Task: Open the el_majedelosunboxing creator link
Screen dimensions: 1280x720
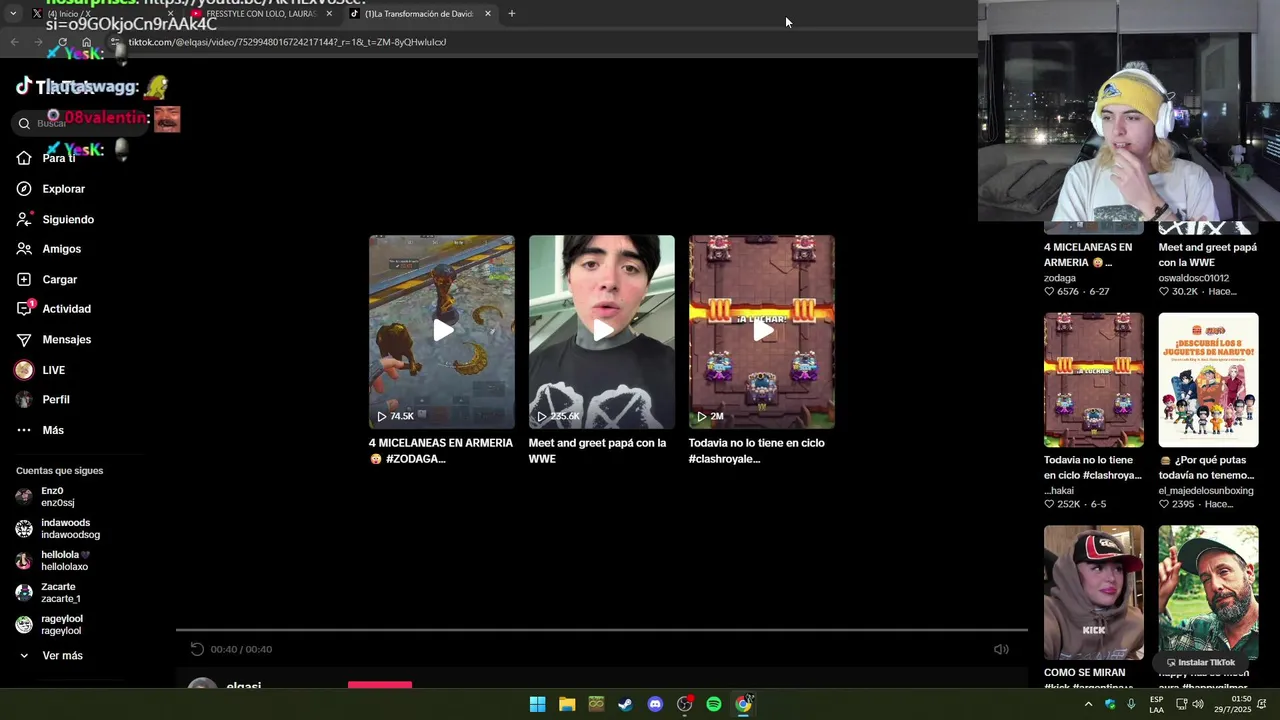Action: [x=1206, y=491]
